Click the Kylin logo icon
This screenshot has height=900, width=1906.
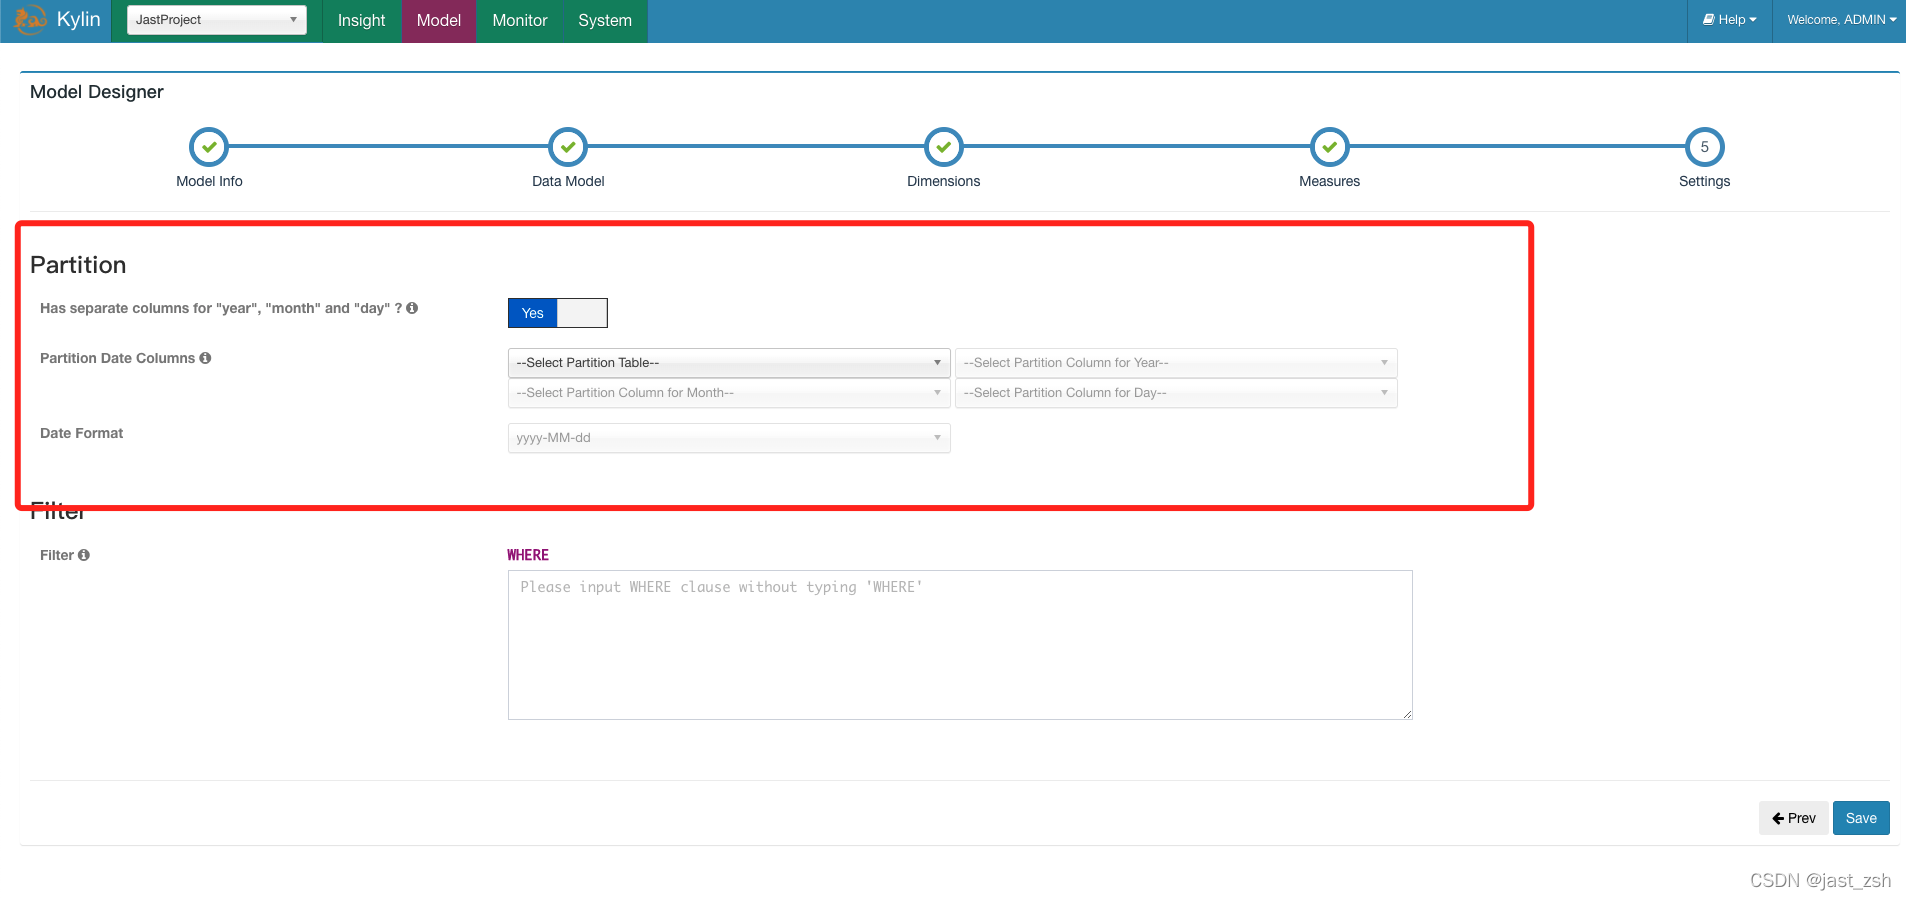click(30, 19)
